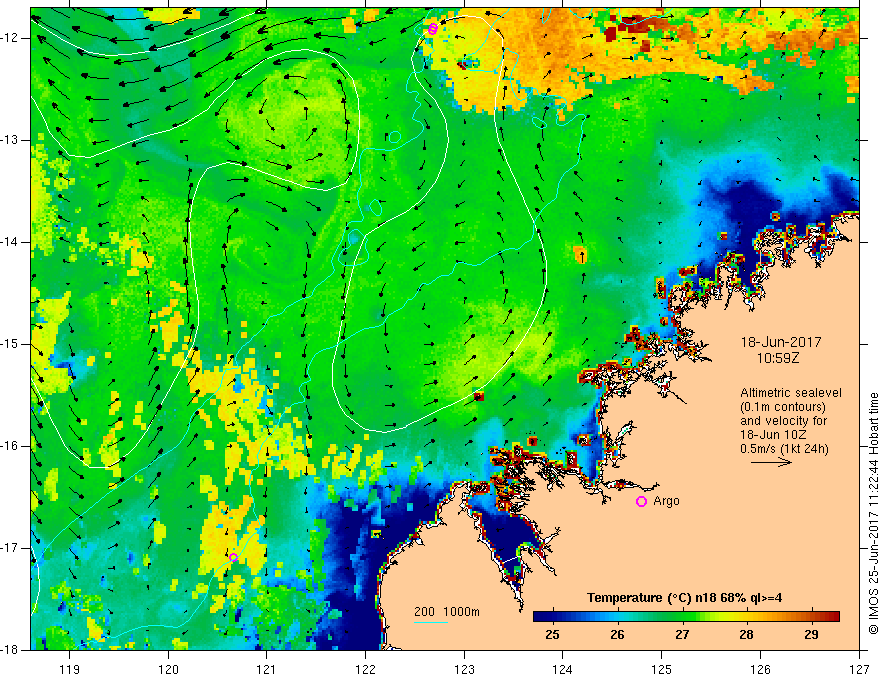Screen dimensions: 880x680
Task: Click the orange square pixel near 14S 124E
Action: [x=580, y=254]
